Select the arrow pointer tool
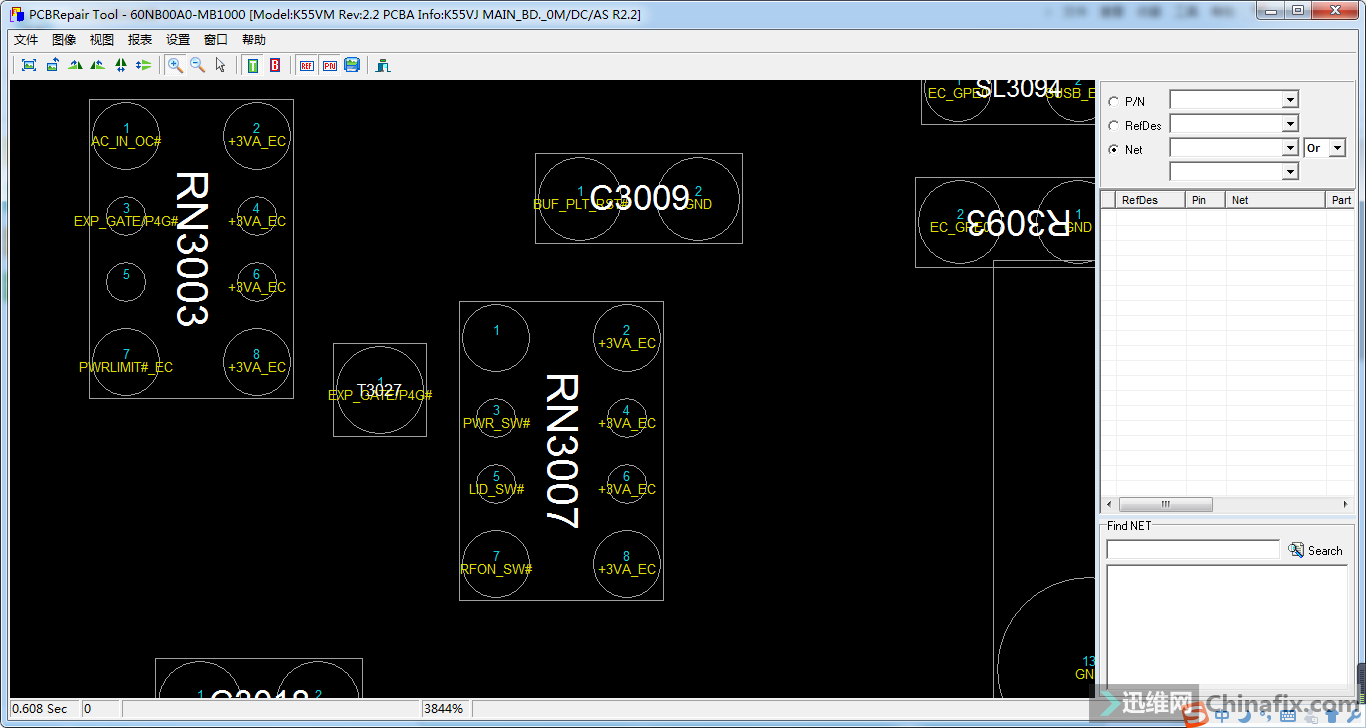This screenshot has height=728, width=1366. [x=221, y=65]
